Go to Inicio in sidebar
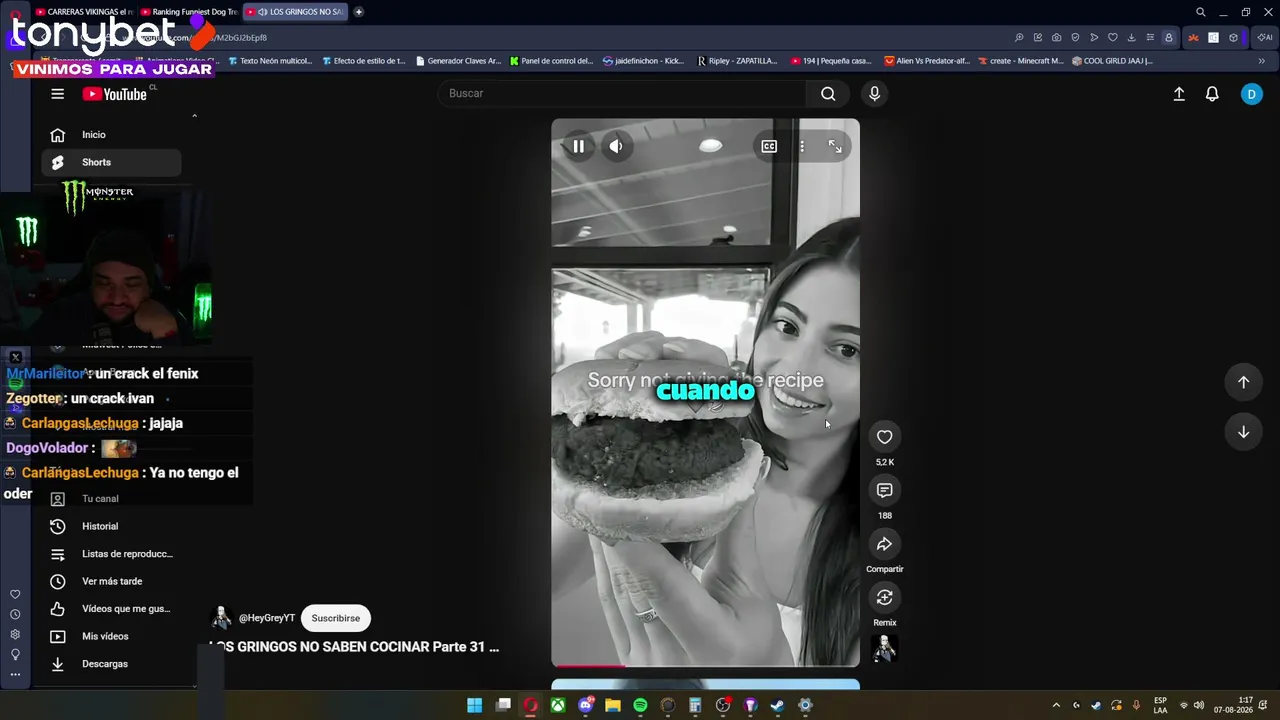The image size is (1280, 720). pyautogui.click(x=111, y=135)
